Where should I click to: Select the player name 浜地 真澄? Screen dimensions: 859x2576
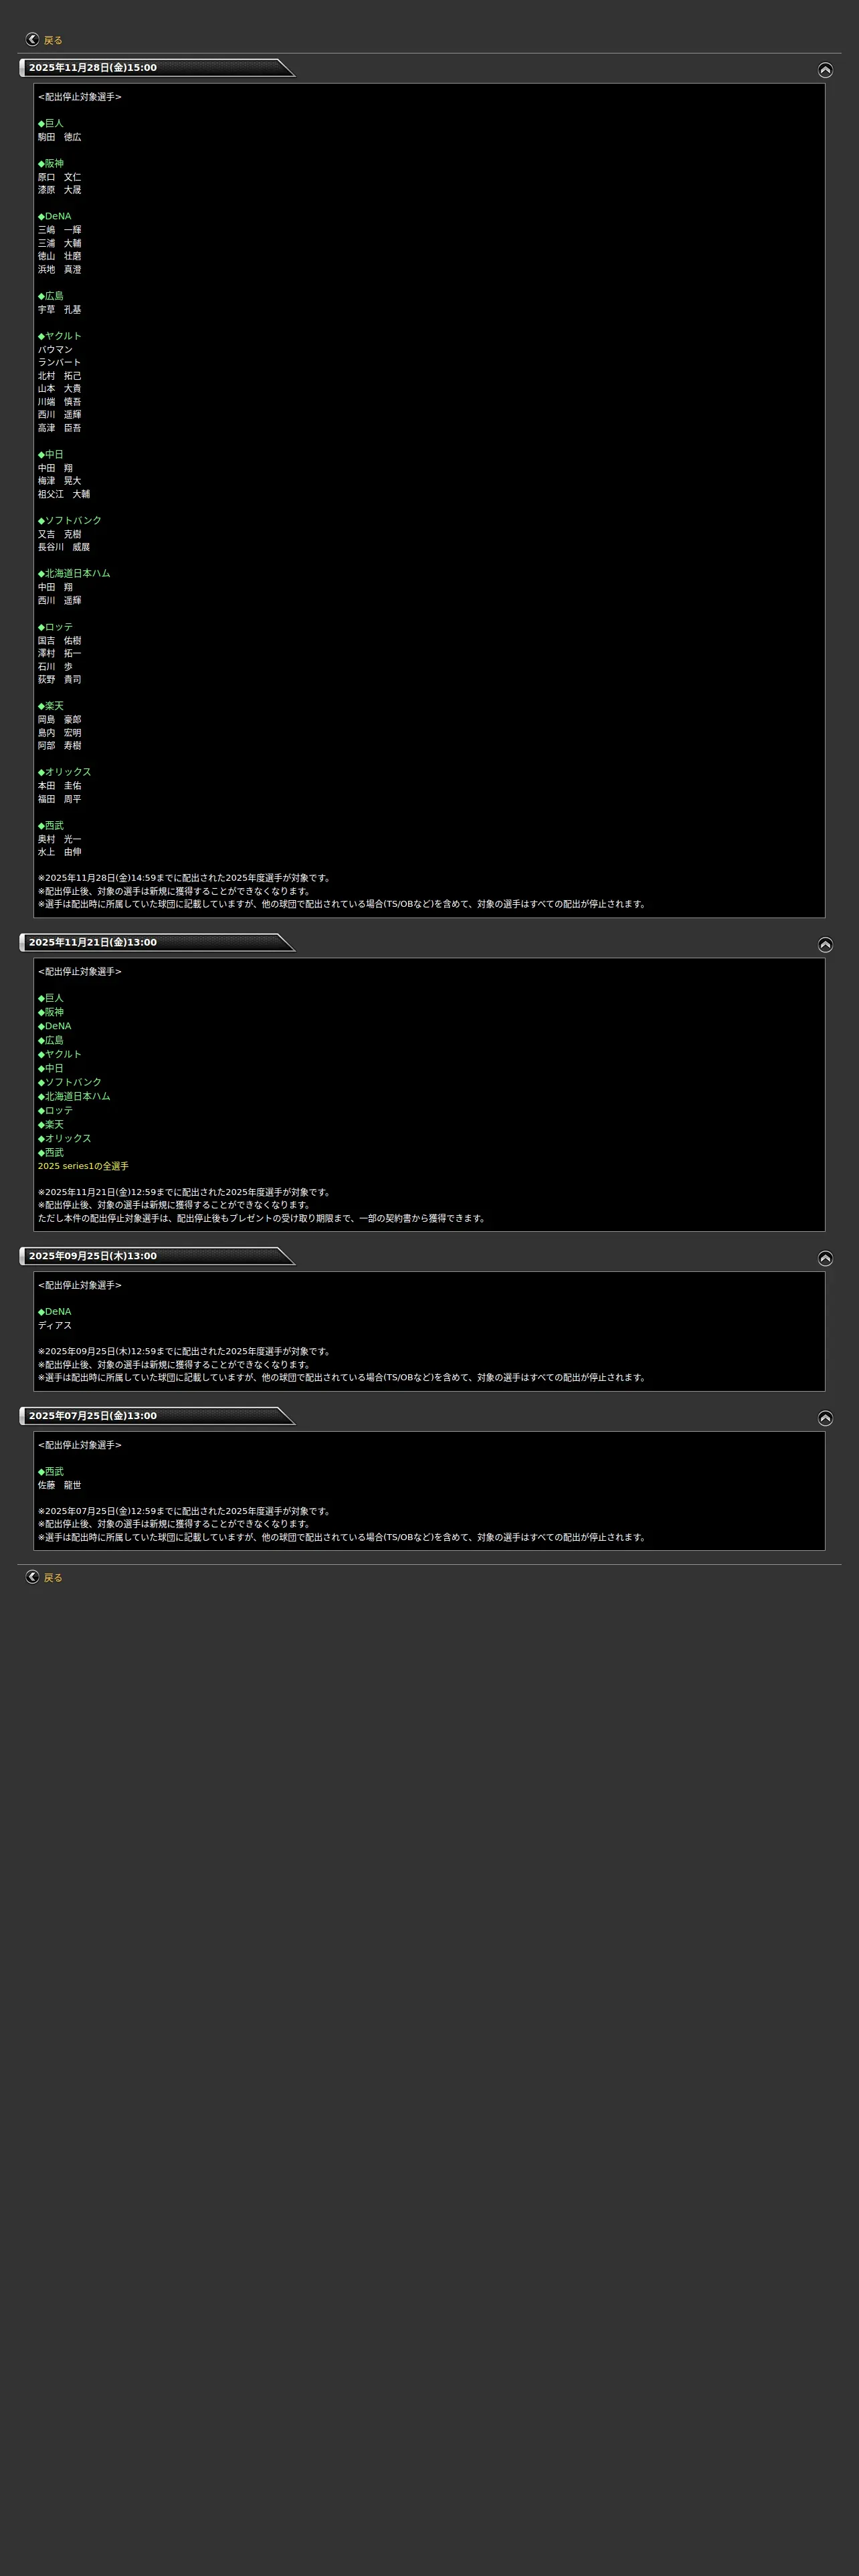click(x=60, y=270)
